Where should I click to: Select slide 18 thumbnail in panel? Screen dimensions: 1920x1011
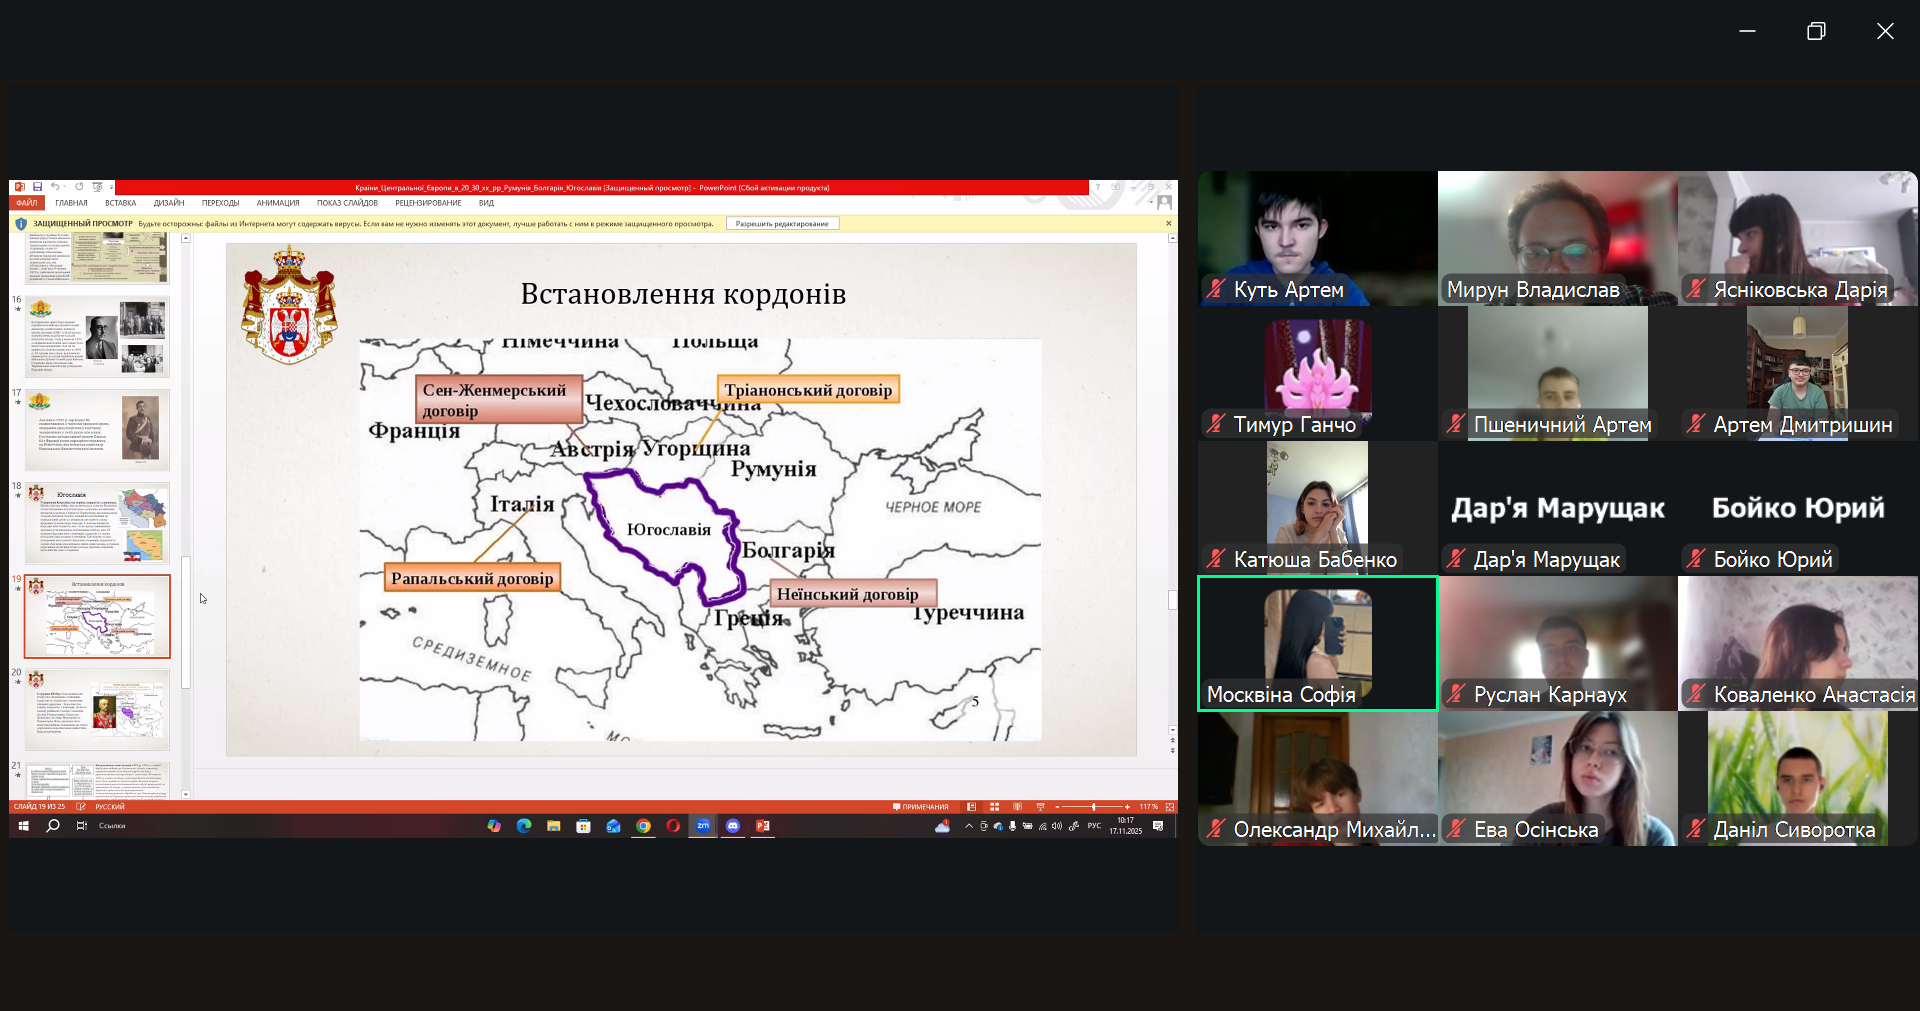click(97, 523)
